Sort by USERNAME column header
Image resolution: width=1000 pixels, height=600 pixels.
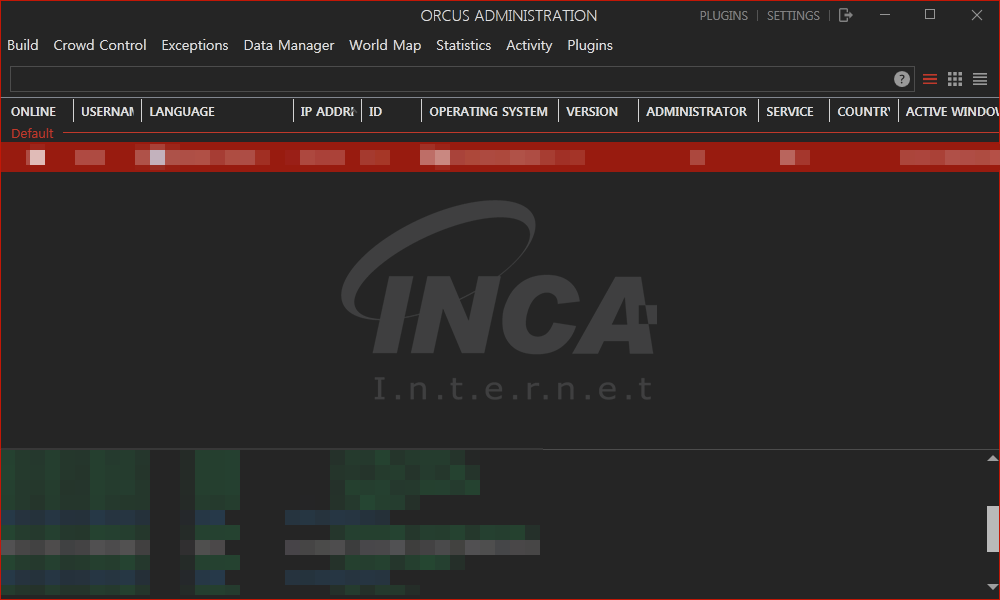107,112
